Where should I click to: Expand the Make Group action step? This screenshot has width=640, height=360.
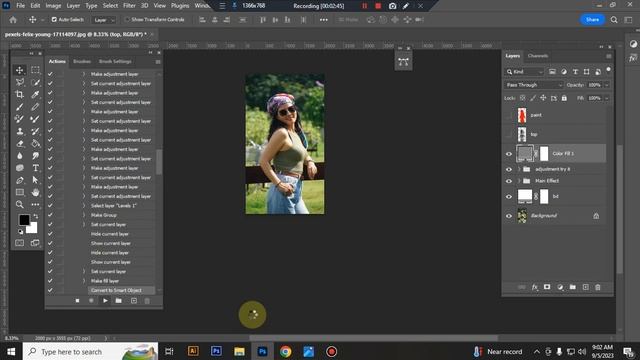coord(84,215)
